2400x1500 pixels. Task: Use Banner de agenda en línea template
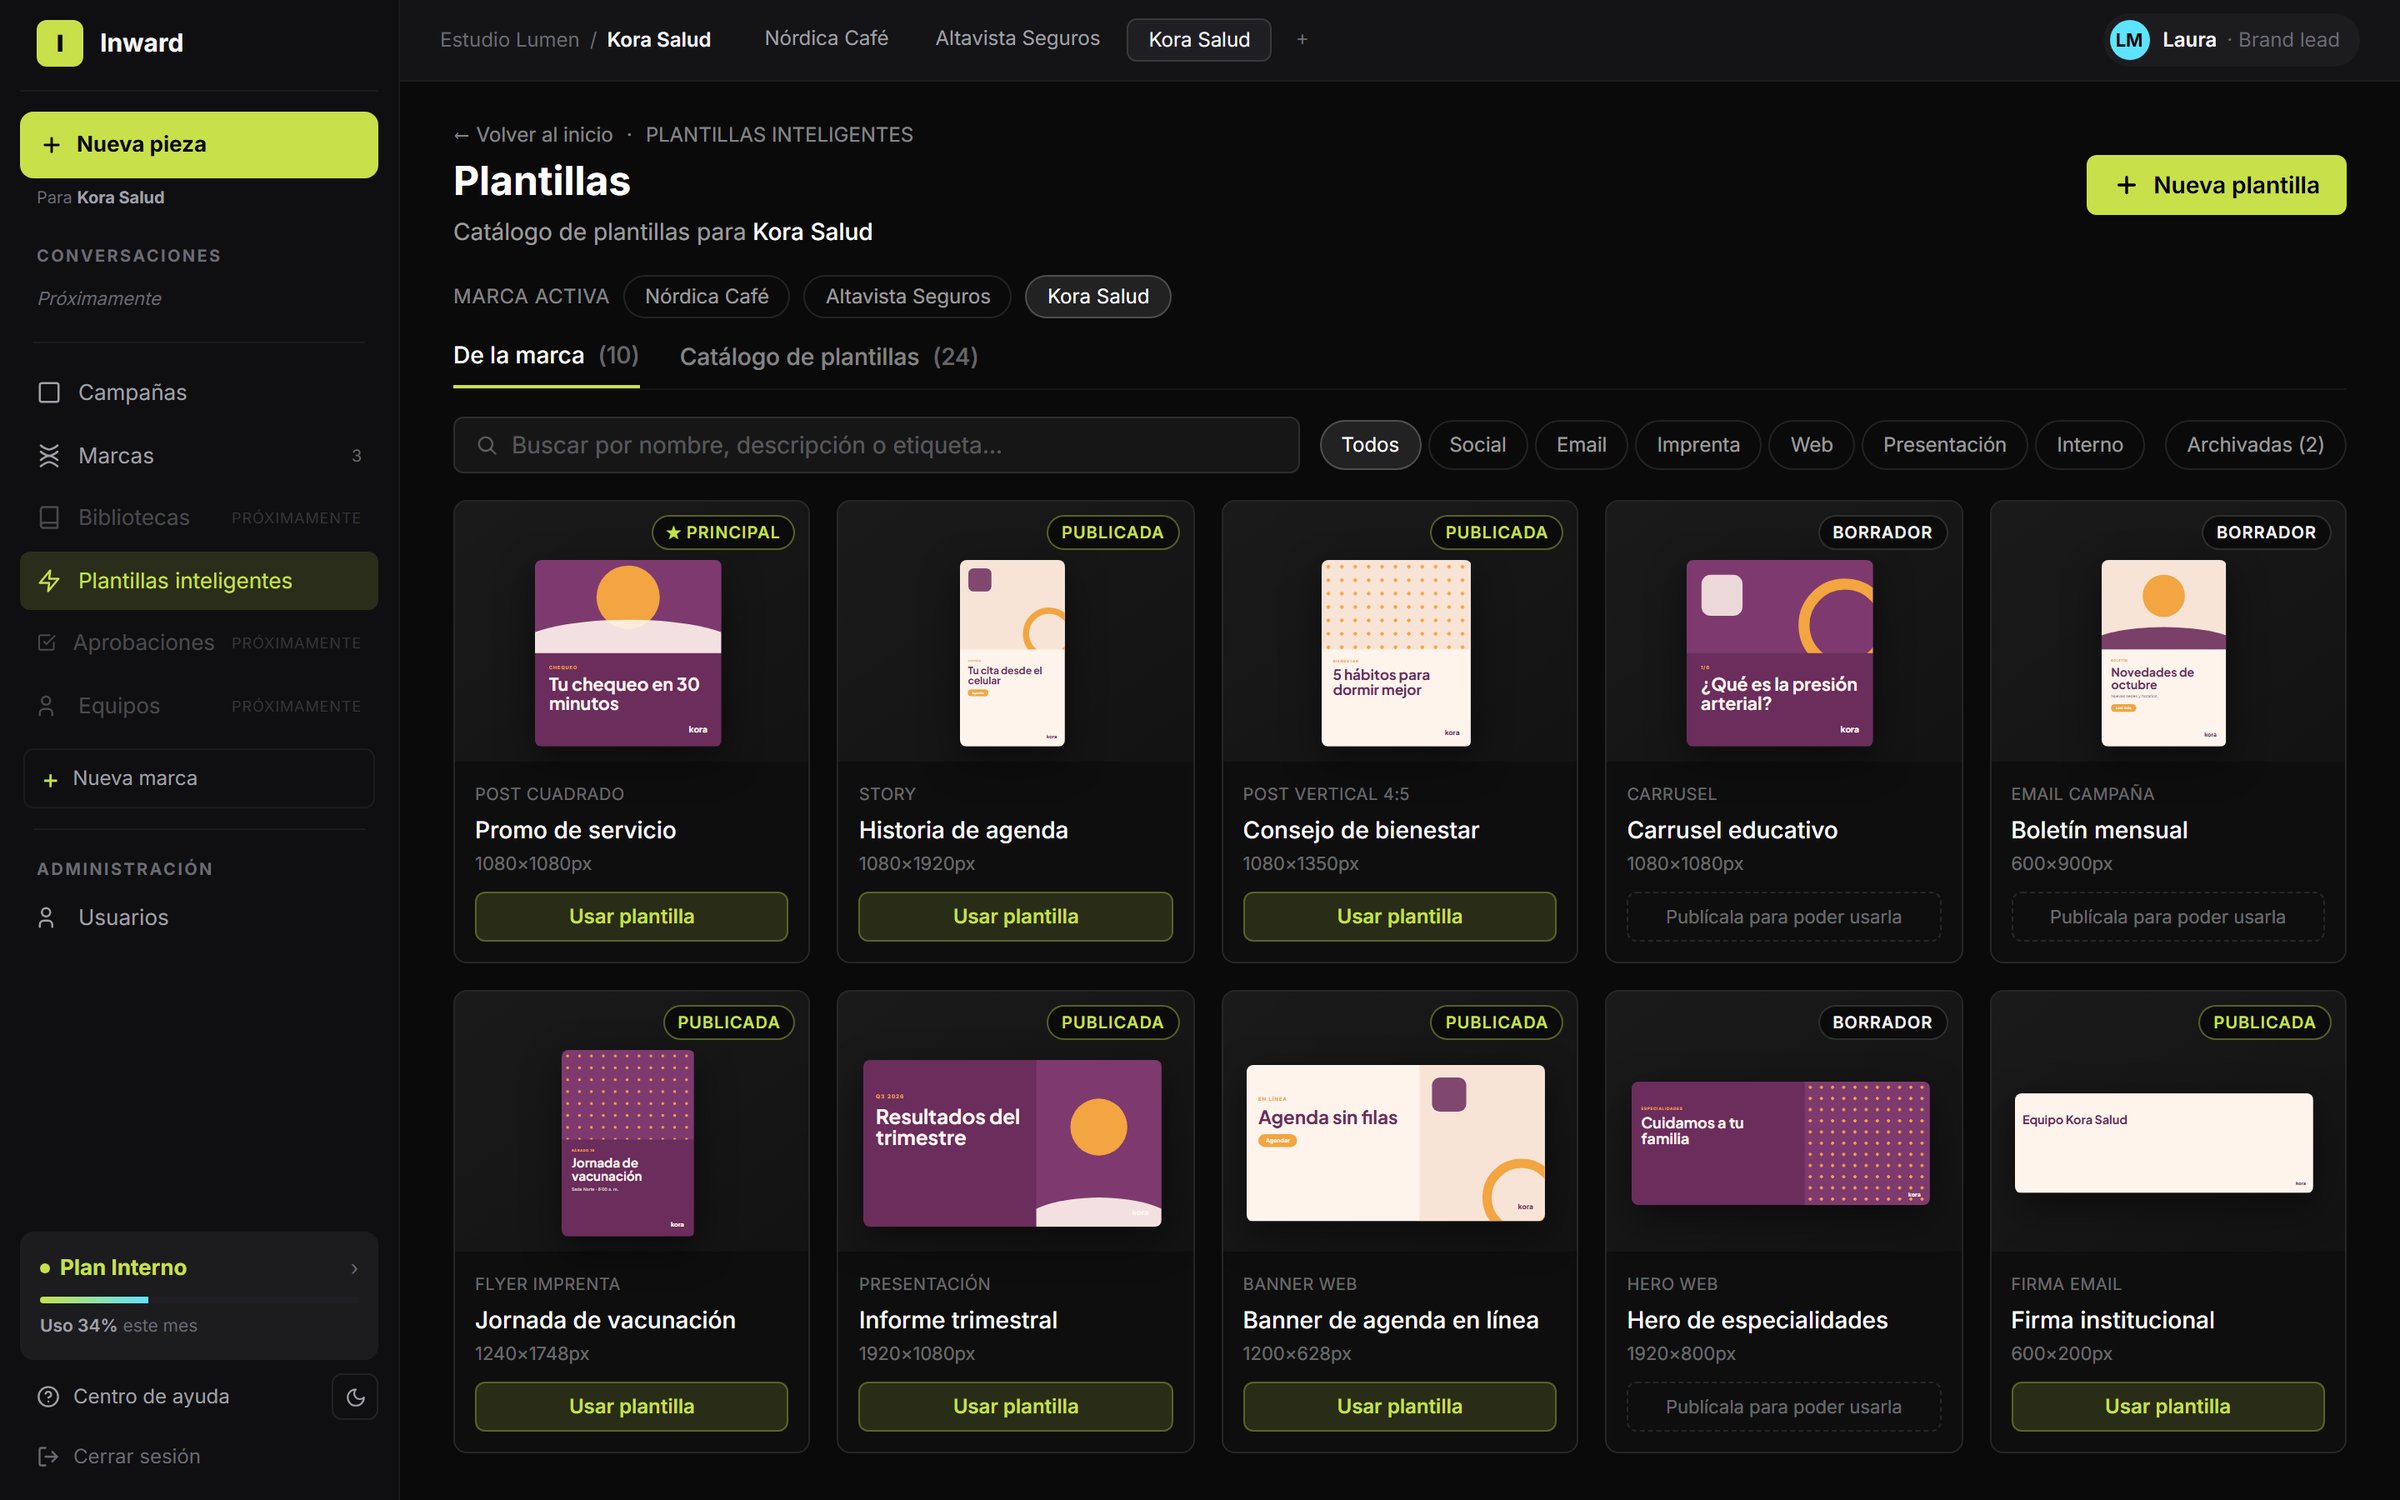click(1399, 1407)
